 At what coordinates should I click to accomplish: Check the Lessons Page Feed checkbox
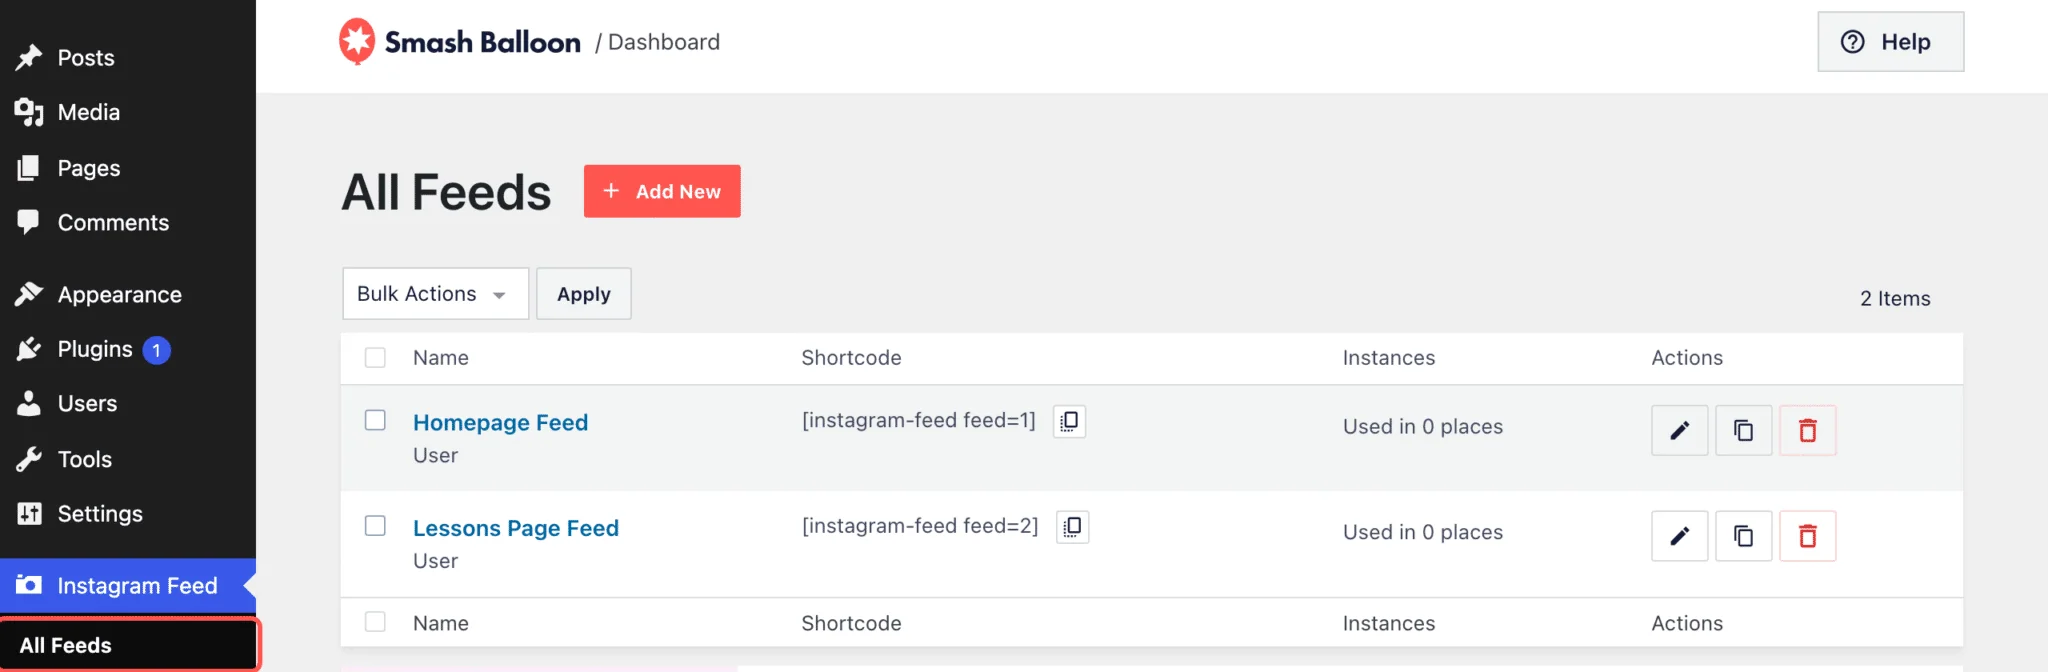pos(375,526)
